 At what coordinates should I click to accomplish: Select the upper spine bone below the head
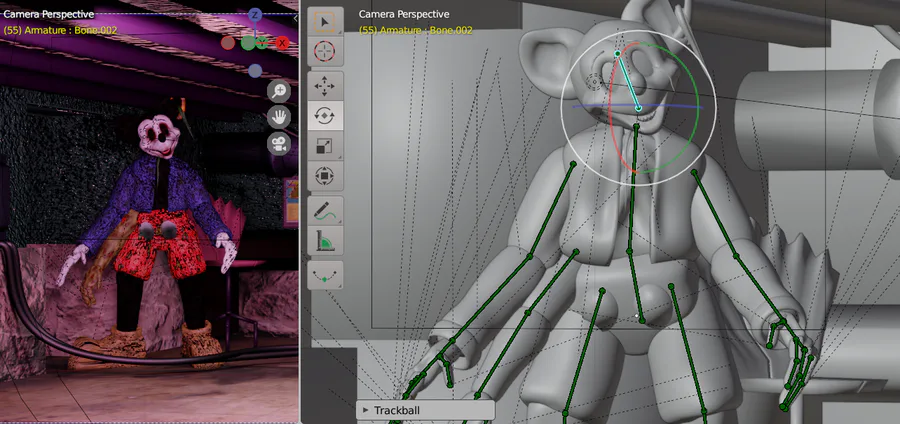tap(633, 188)
